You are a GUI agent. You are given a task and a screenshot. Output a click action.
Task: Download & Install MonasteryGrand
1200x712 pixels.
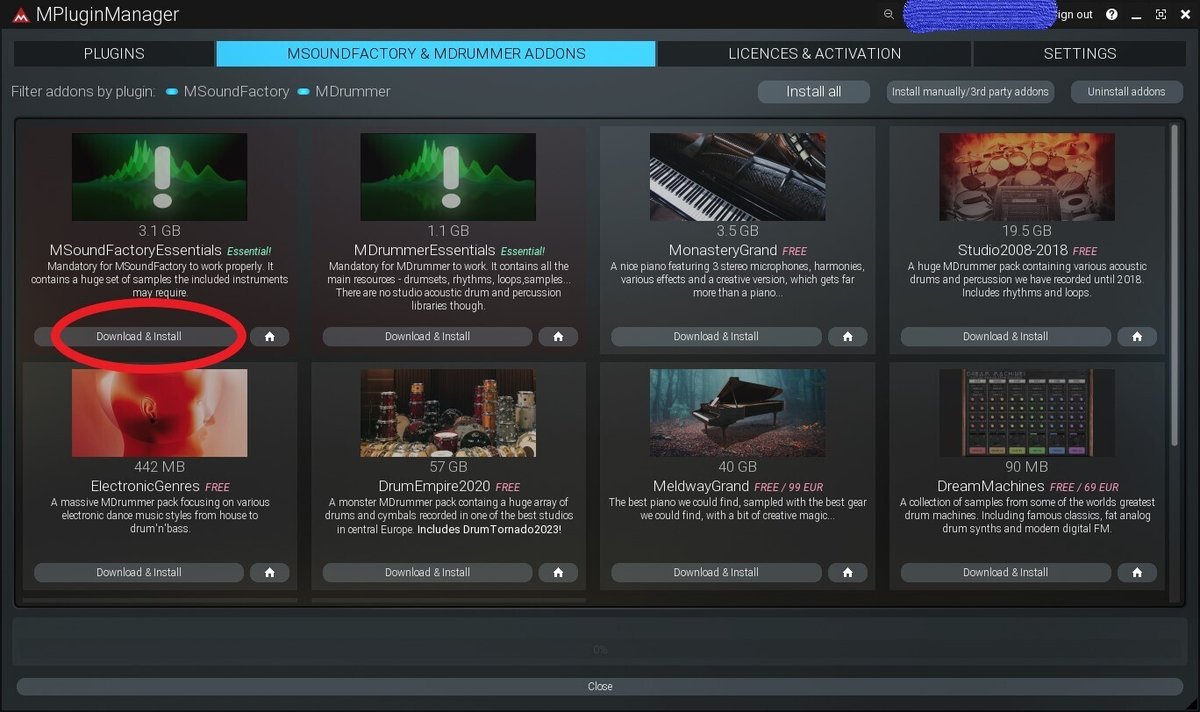[717, 337]
